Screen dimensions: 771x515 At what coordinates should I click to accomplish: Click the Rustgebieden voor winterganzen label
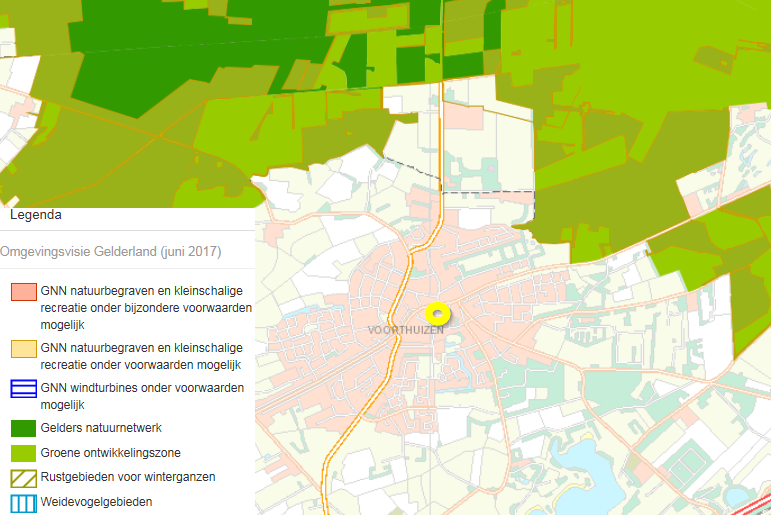(x=128, y=477)
